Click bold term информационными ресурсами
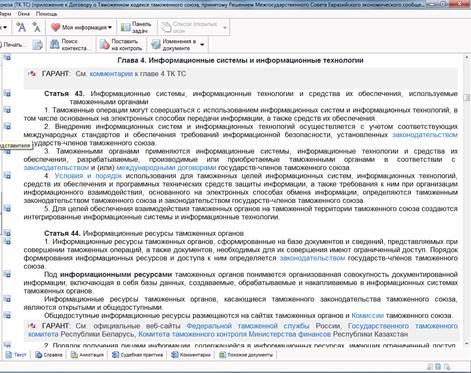The height and width of the screenshot is (373, 471). (x=116, y=274)
